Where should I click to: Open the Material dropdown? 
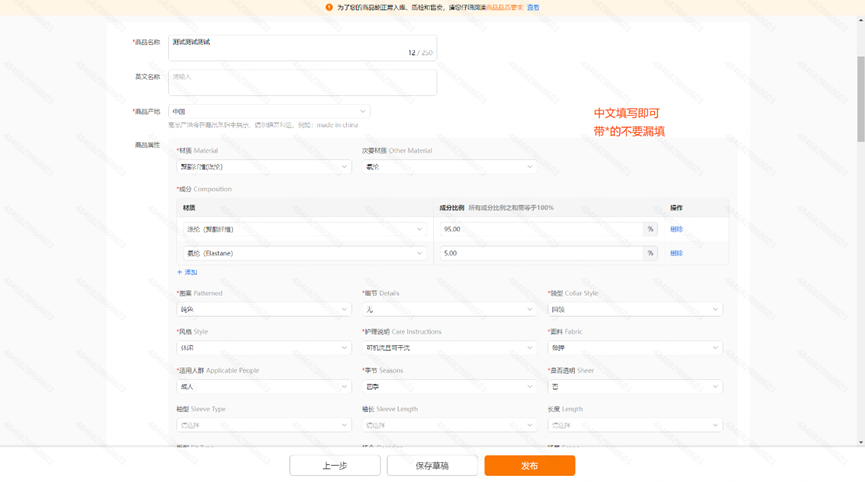tap(263, 167)
